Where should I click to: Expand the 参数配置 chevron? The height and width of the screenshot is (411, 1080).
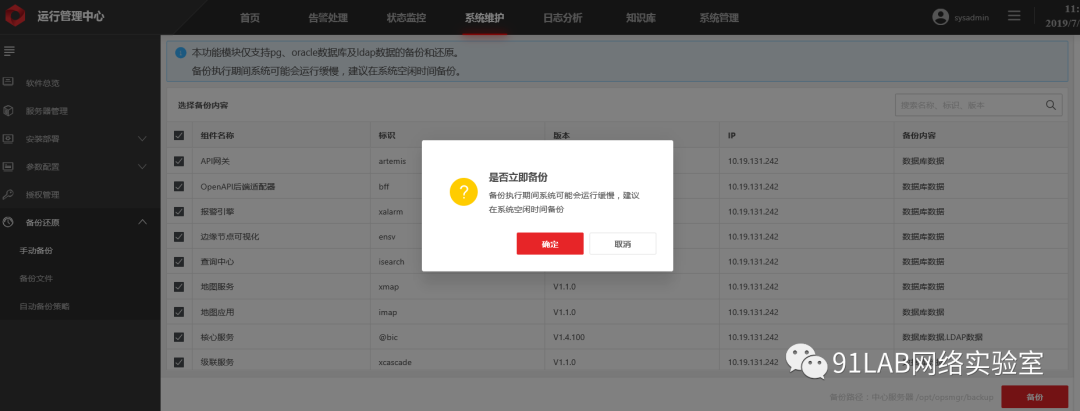tap(143, 167)
